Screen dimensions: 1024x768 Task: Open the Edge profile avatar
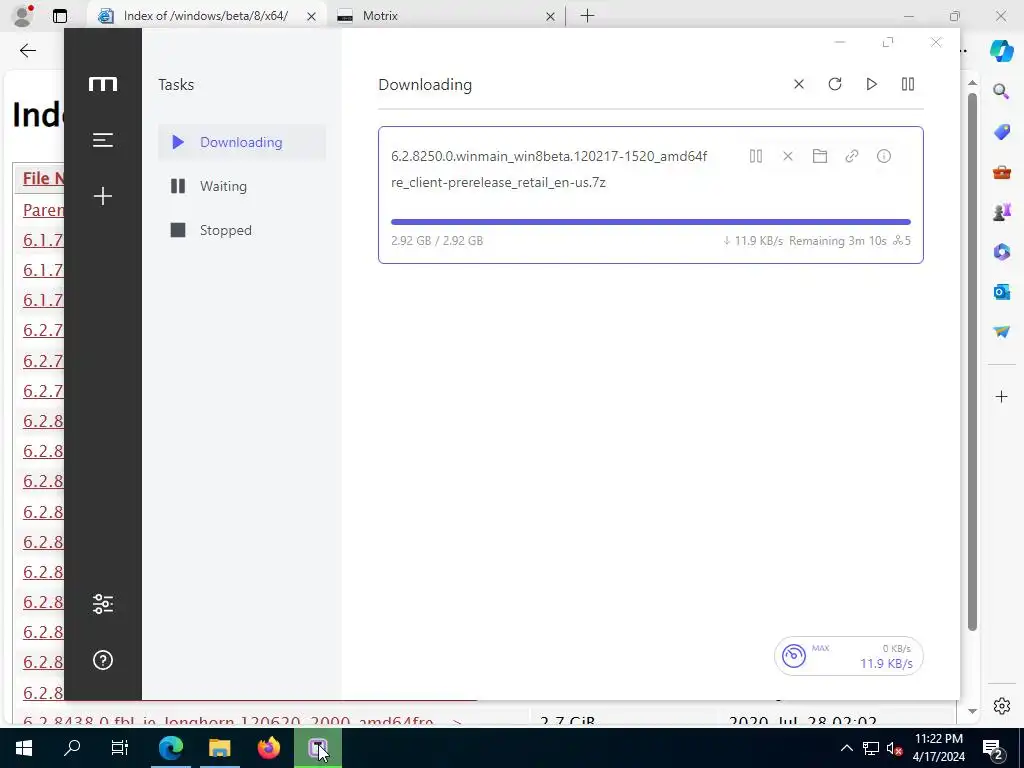pyautogui.click(x=23, y=16)
